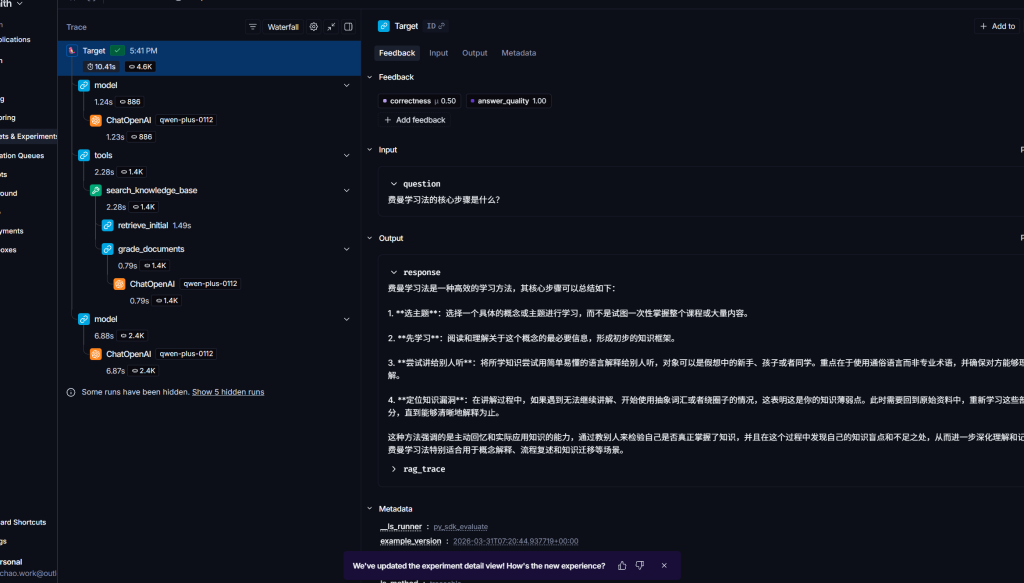Image resolution: width=1024 pixels, height=583 pixels.
Task: Click the grade_documents run icon
Action: 107,249
